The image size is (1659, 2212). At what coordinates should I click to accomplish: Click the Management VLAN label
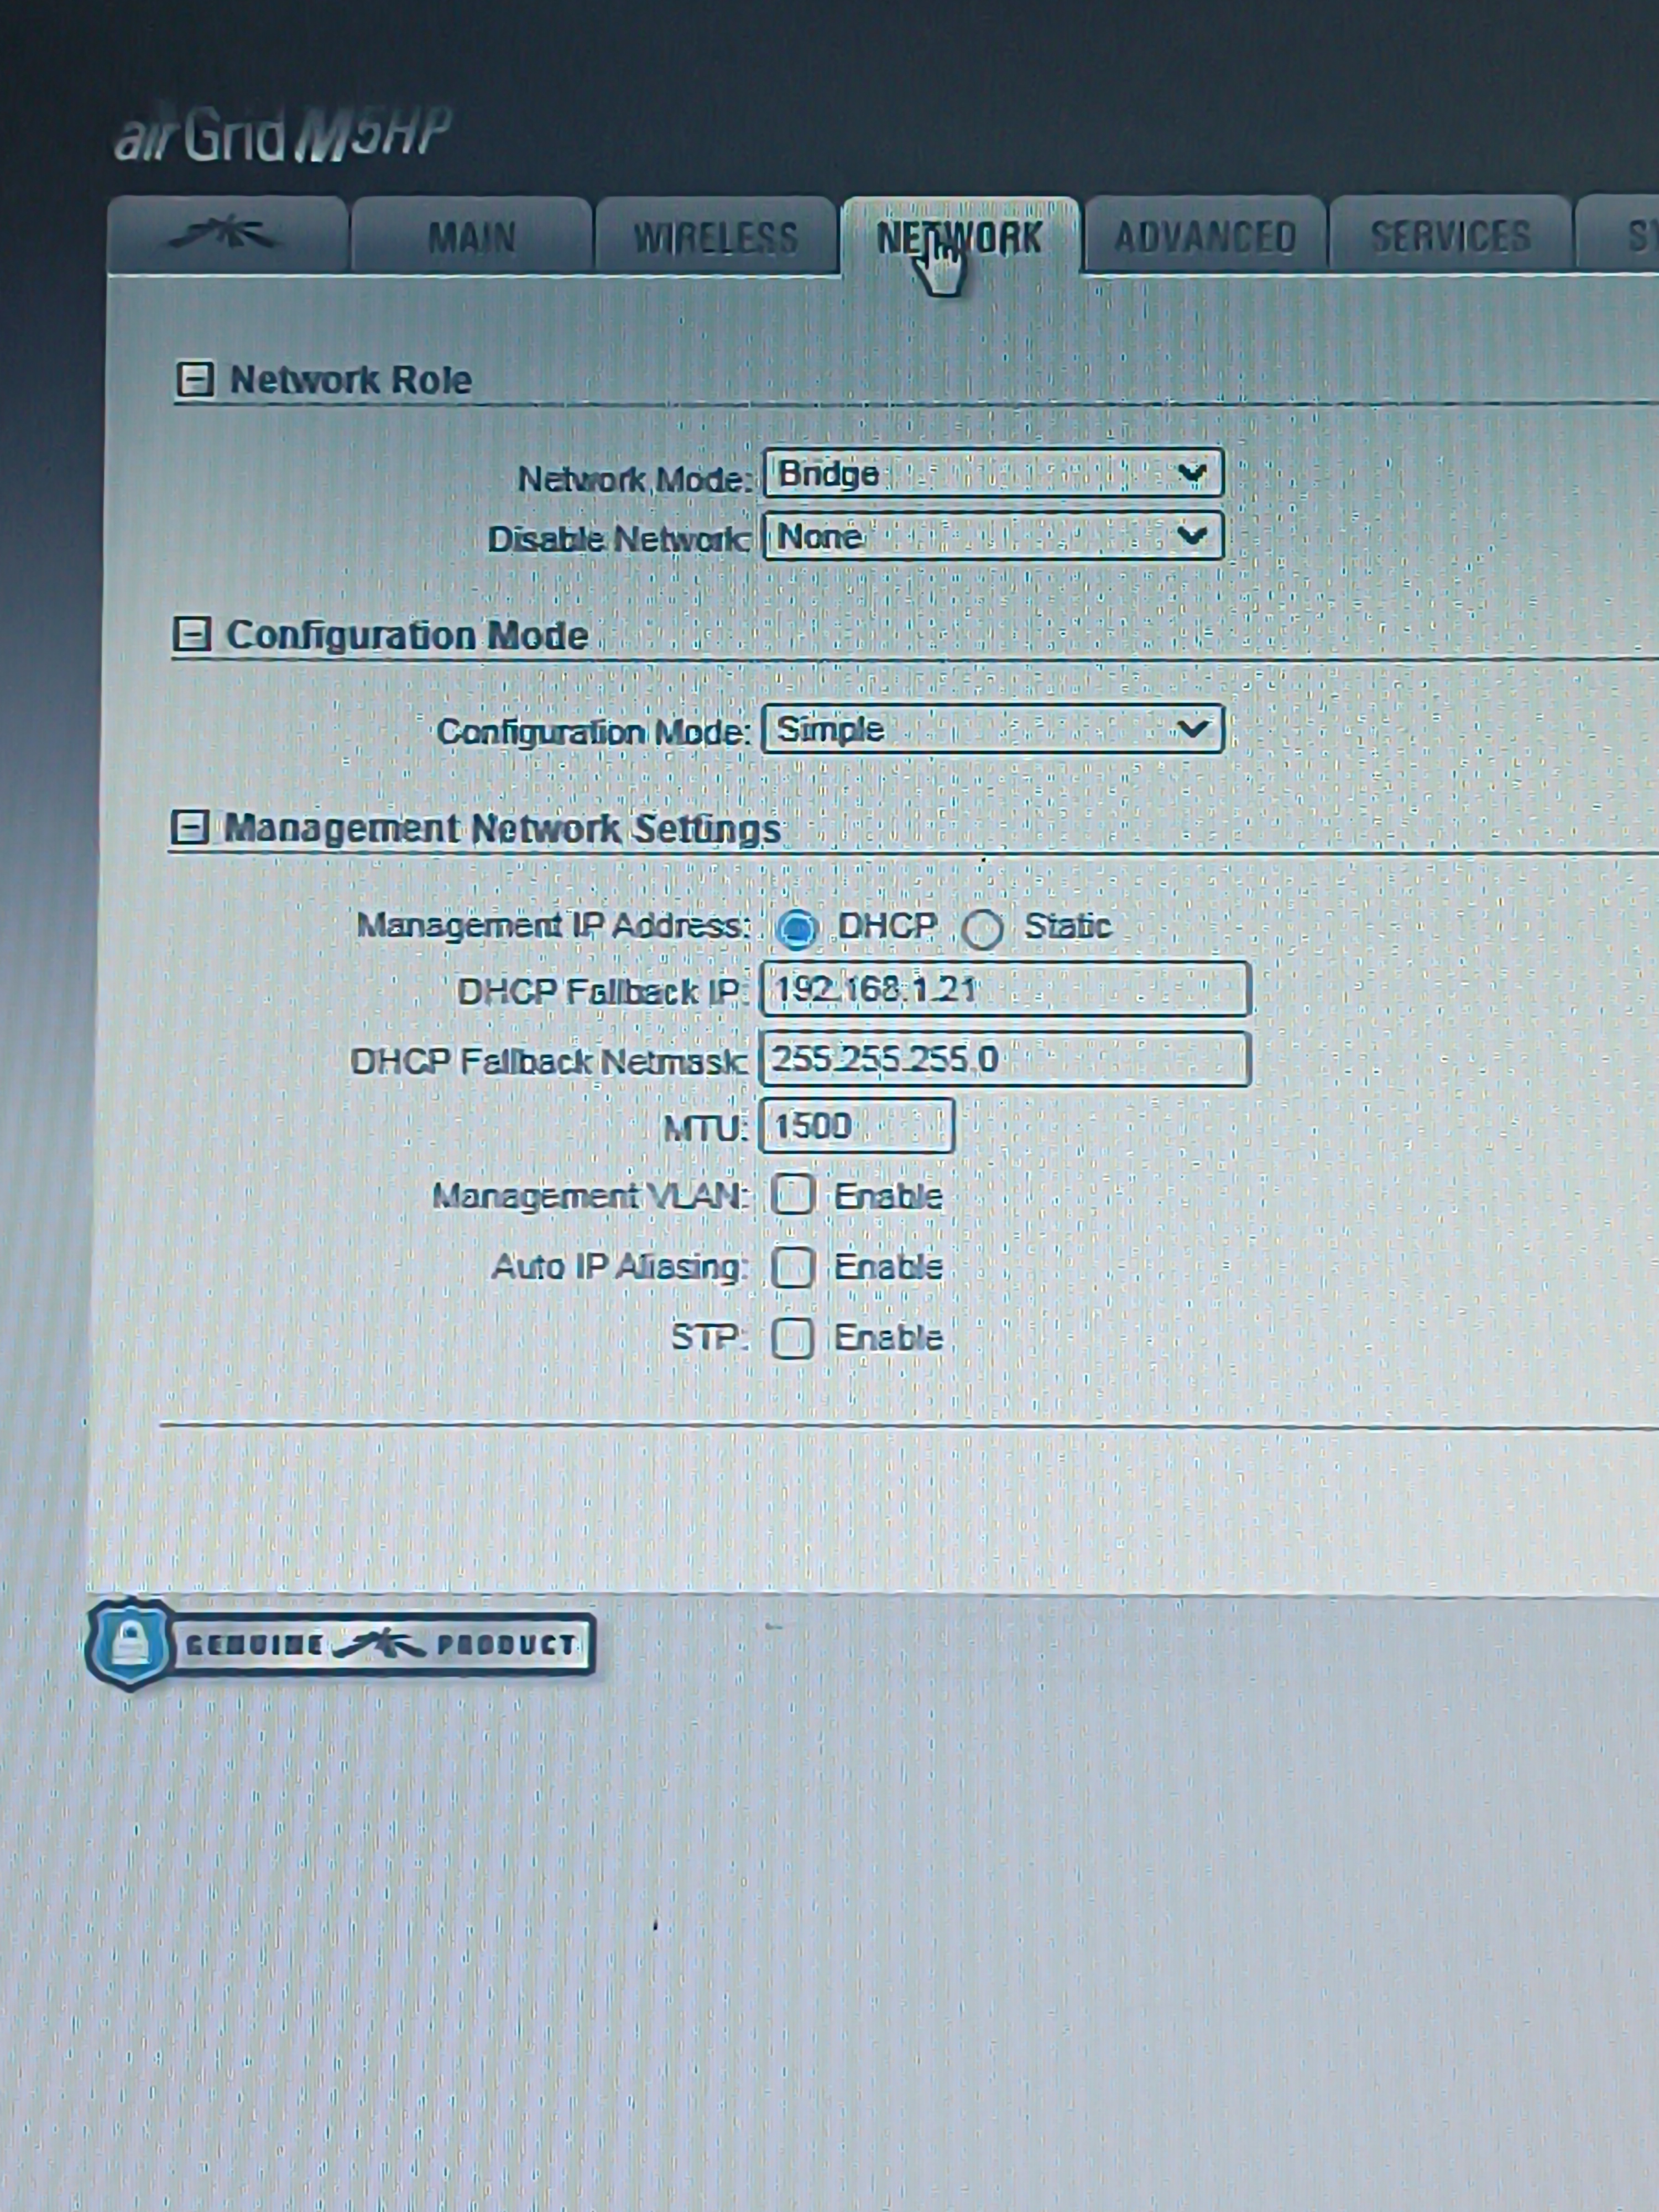point(590,1196)
